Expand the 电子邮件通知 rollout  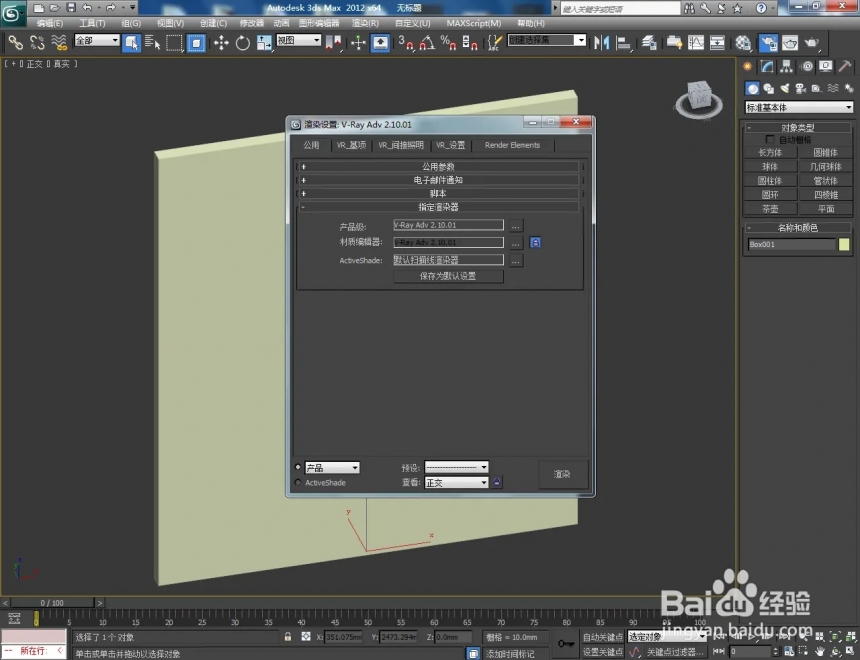coord(438,180)
